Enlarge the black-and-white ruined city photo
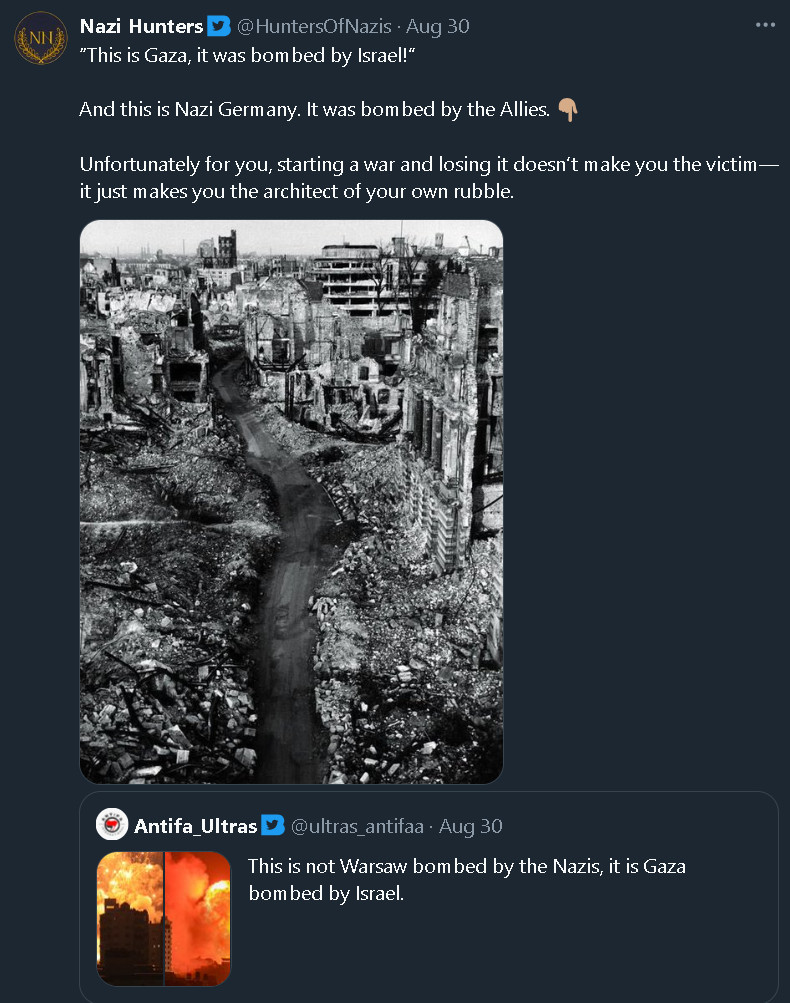The image size is (790, 1003). (291, 500)
